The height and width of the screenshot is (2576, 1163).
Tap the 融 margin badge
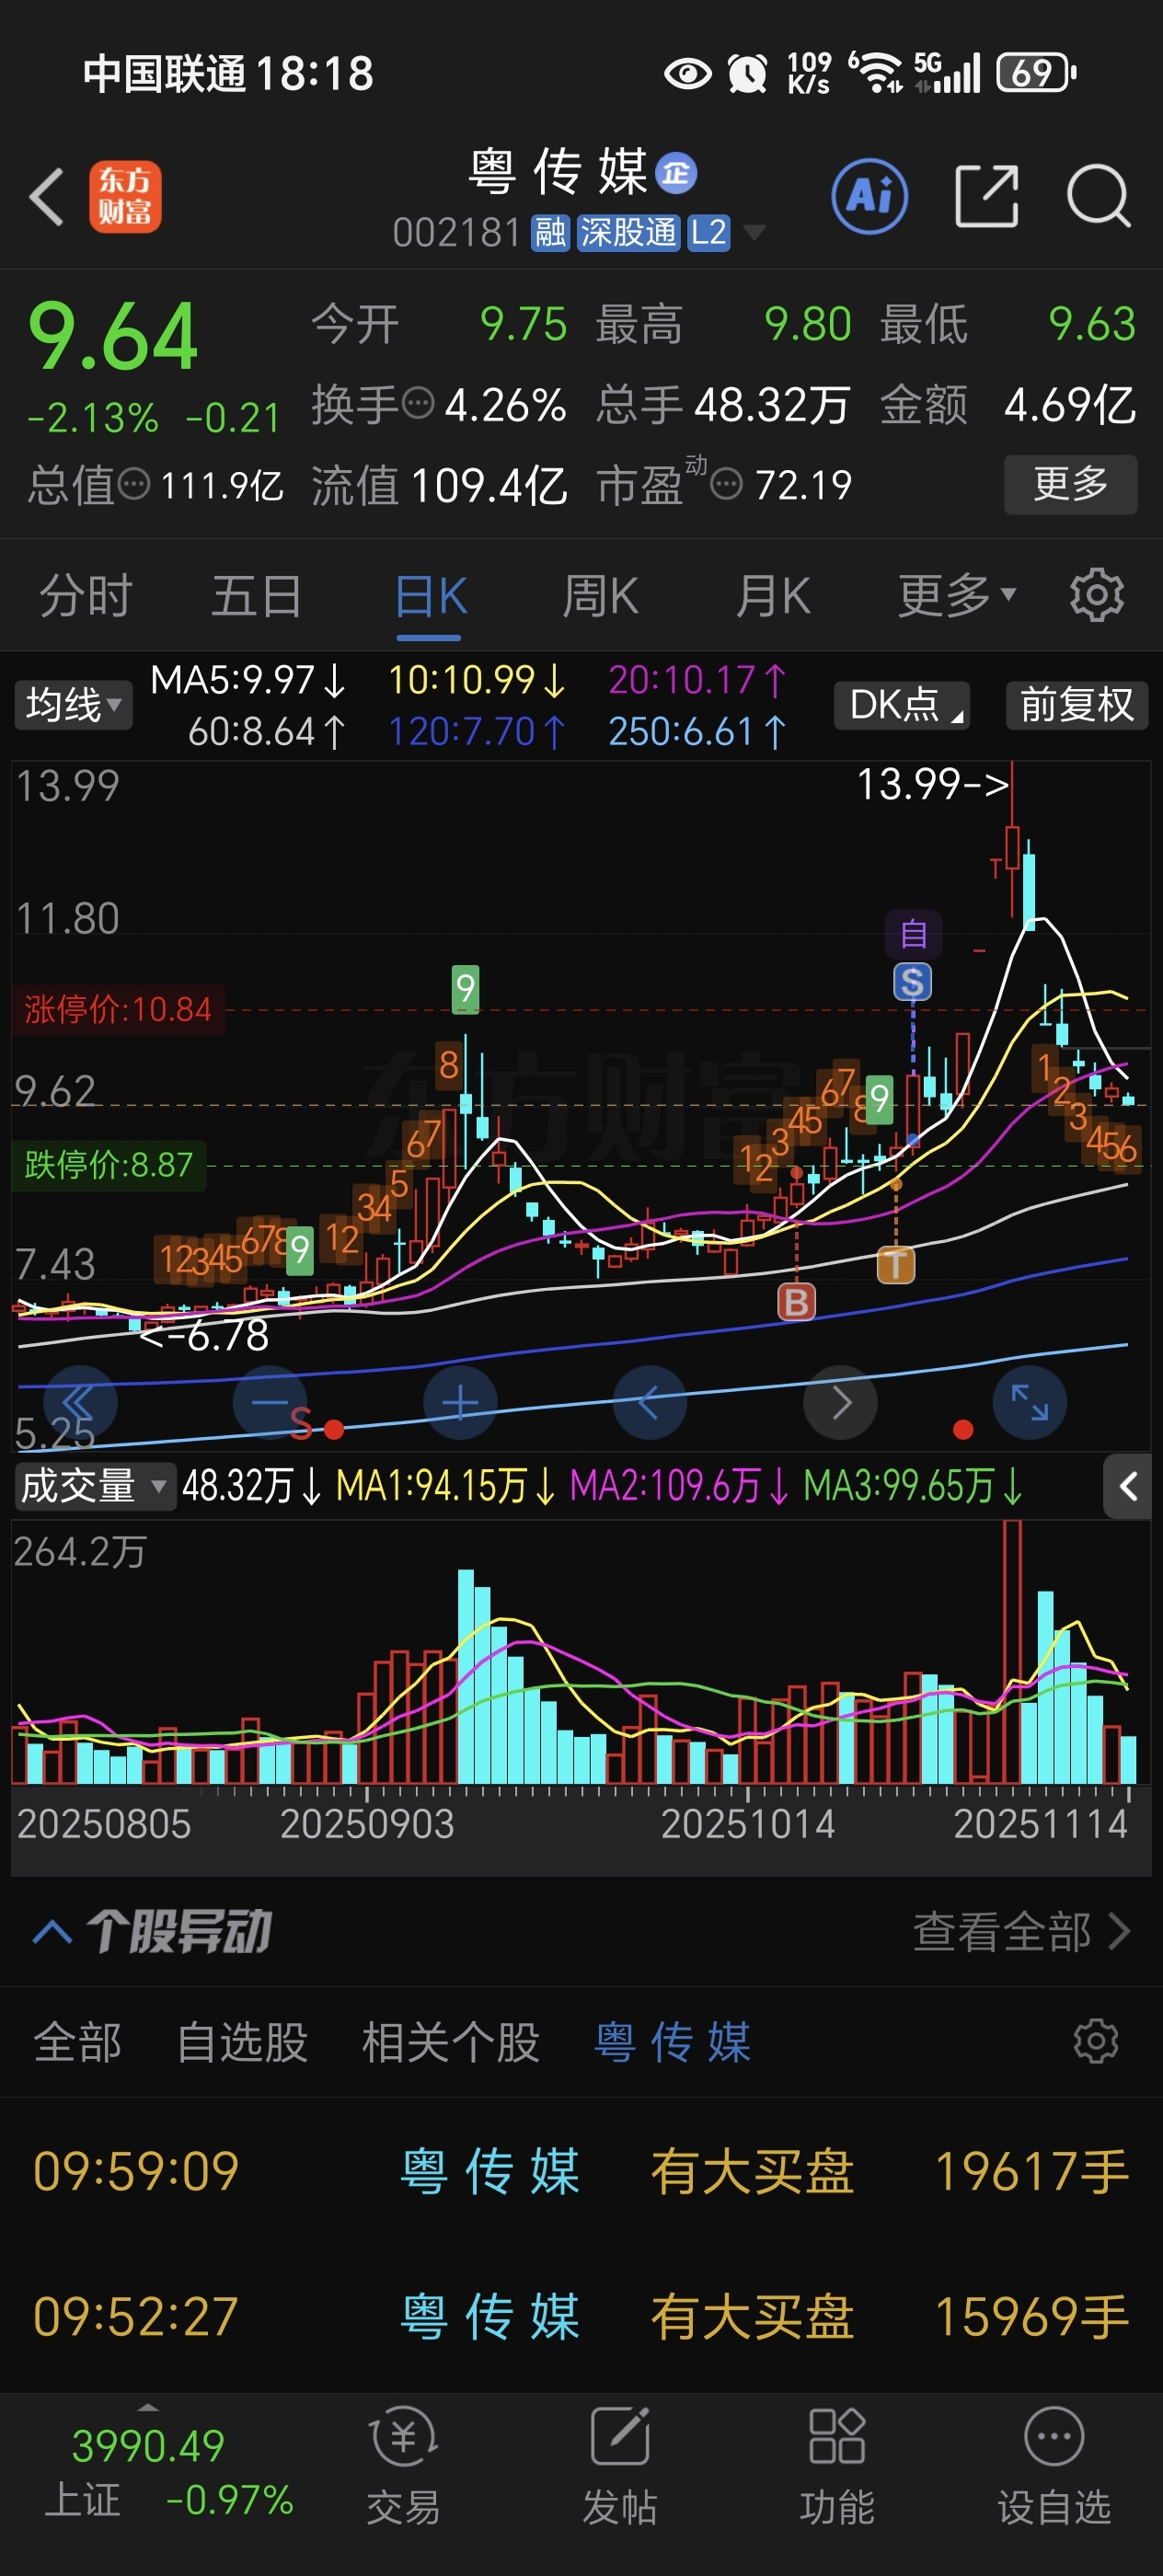coord(550,233)
